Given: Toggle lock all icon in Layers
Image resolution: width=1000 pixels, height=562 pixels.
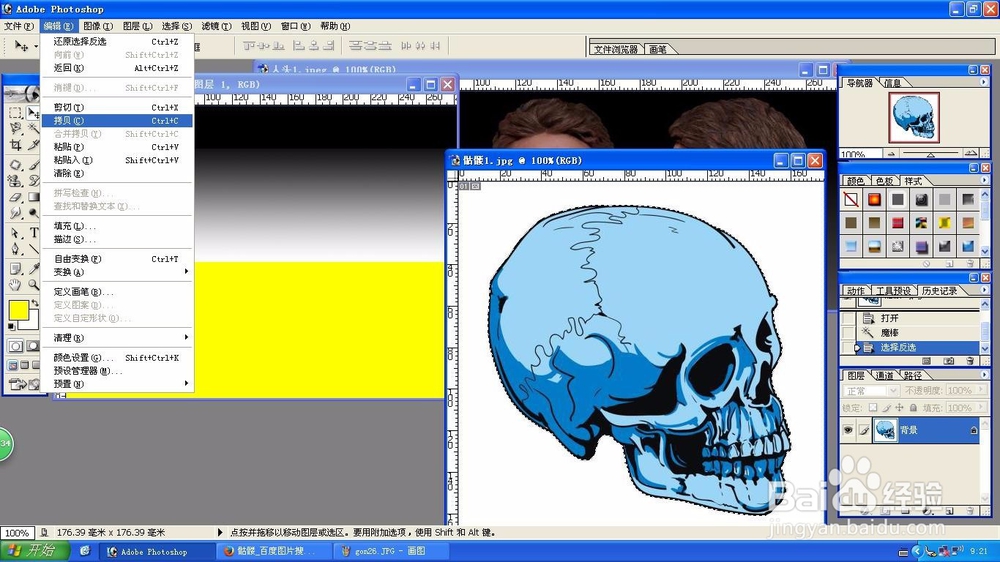Looking at the screenshot, I should click(913, 408).
